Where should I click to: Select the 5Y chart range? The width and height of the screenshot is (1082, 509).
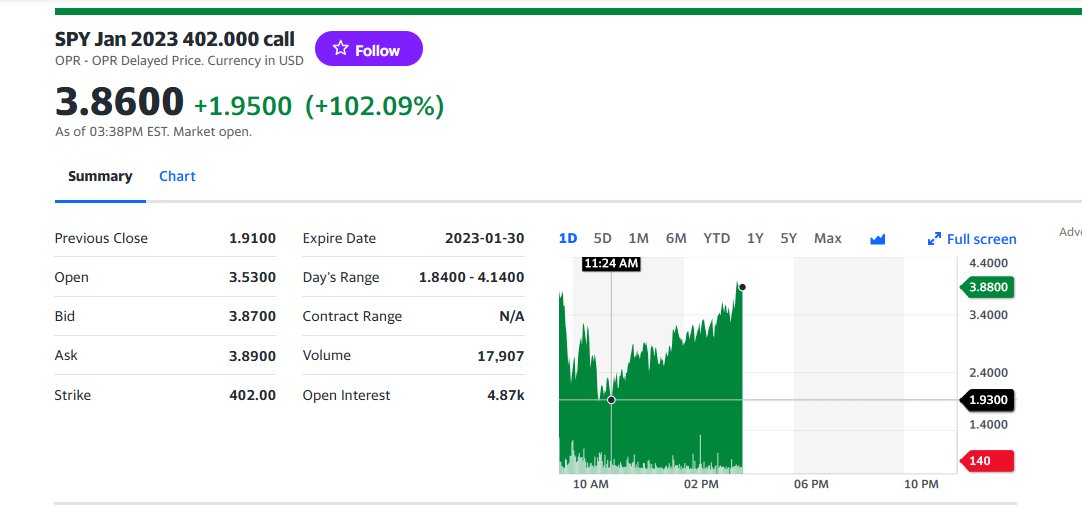[789, 239]
